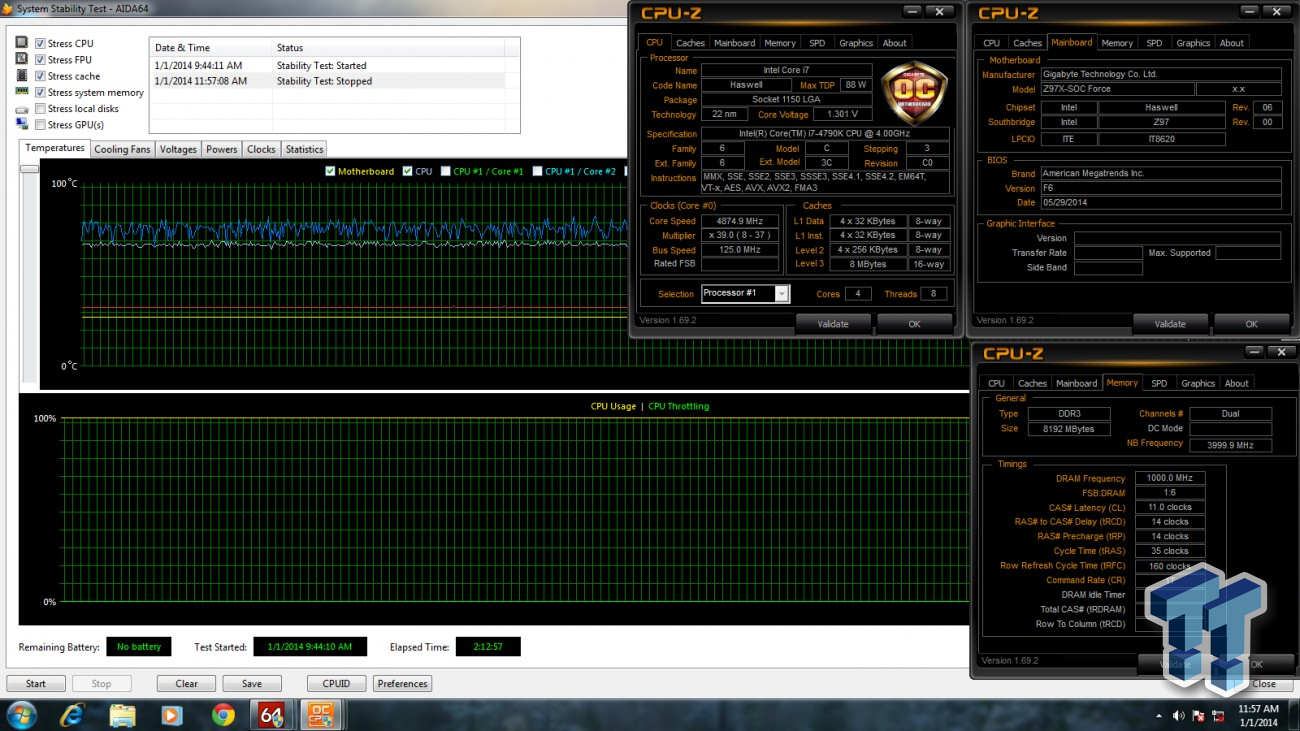Open the Voltages tab

click(x=178, y=149)
